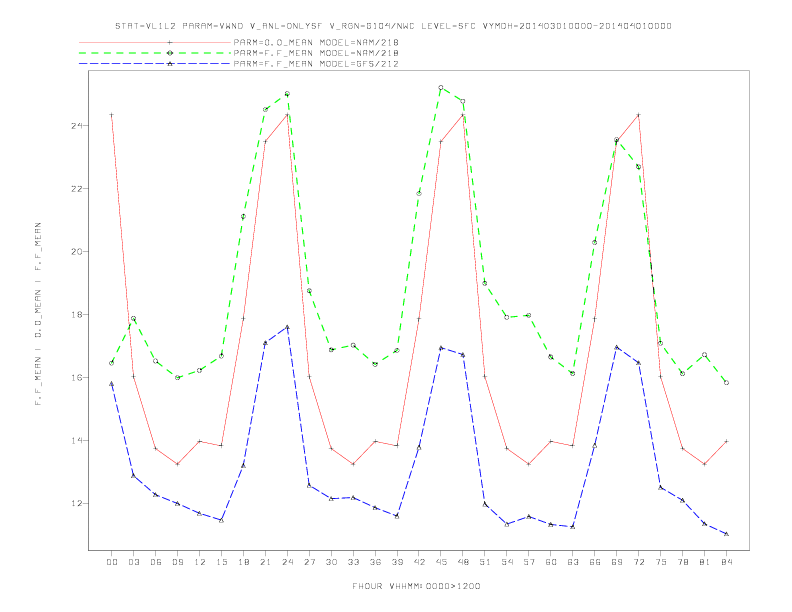
Task: Click x-axis tick label 42
Action: [x=419, y=562]
